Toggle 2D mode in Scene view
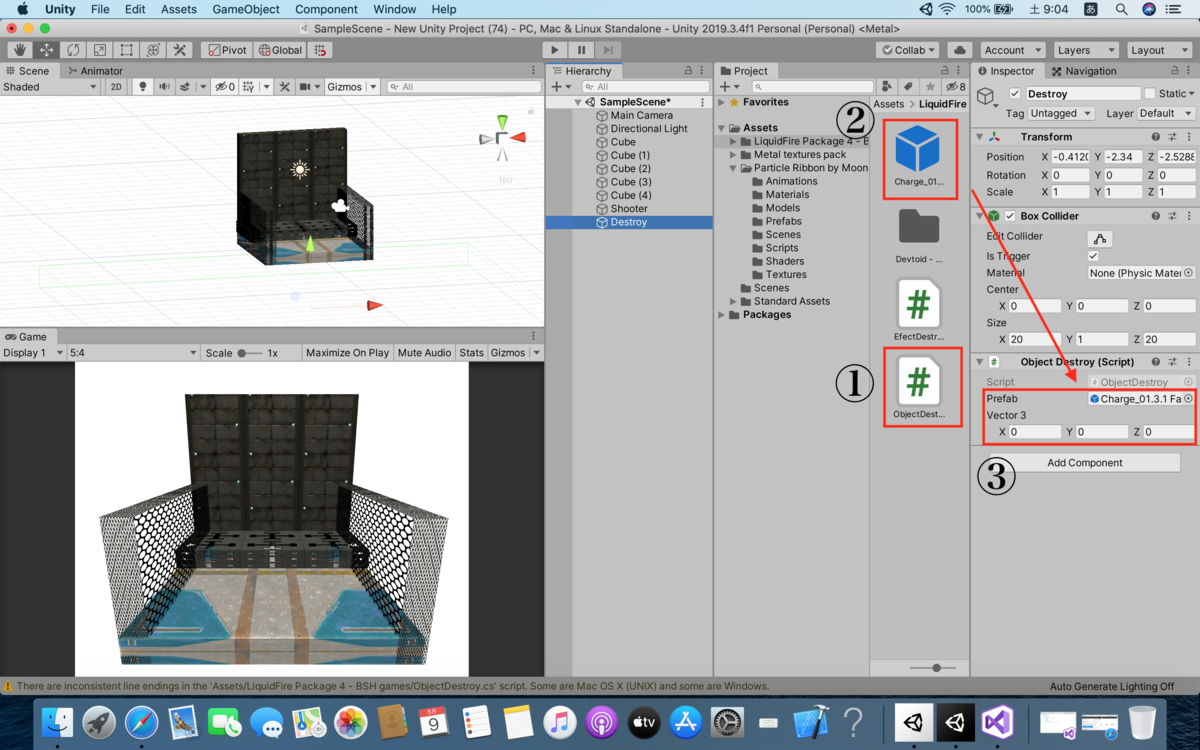Image resolution: width=1200 pixels, height=750 pixels. pyautogui.click(x=116, y=87)
